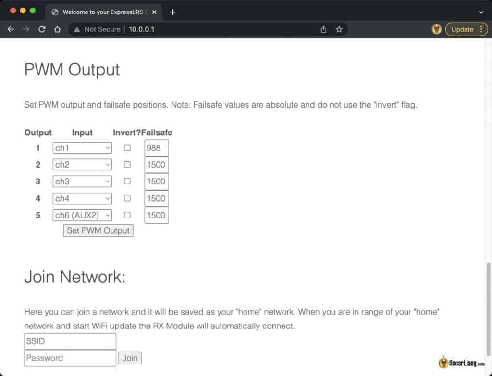Open the ch2 input dropdown
Image resolution: width=492 pixels, height=376 pixels.
click(x=82, y=165)
